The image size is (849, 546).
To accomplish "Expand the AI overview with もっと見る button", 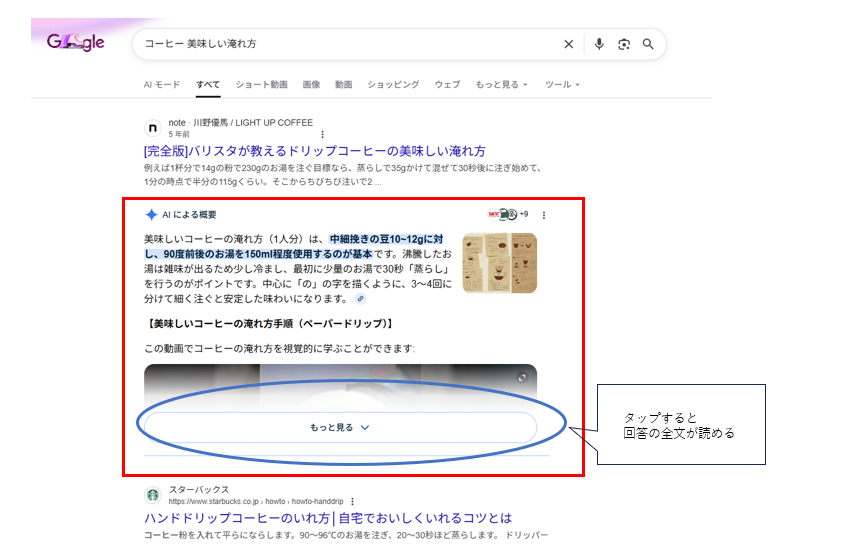I will pos(340,427).
